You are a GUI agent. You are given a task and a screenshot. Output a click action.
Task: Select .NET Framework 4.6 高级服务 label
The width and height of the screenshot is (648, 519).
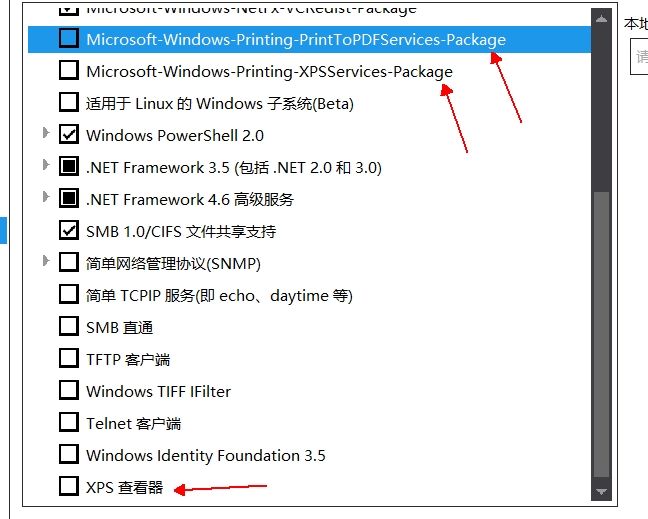[190, 200]
